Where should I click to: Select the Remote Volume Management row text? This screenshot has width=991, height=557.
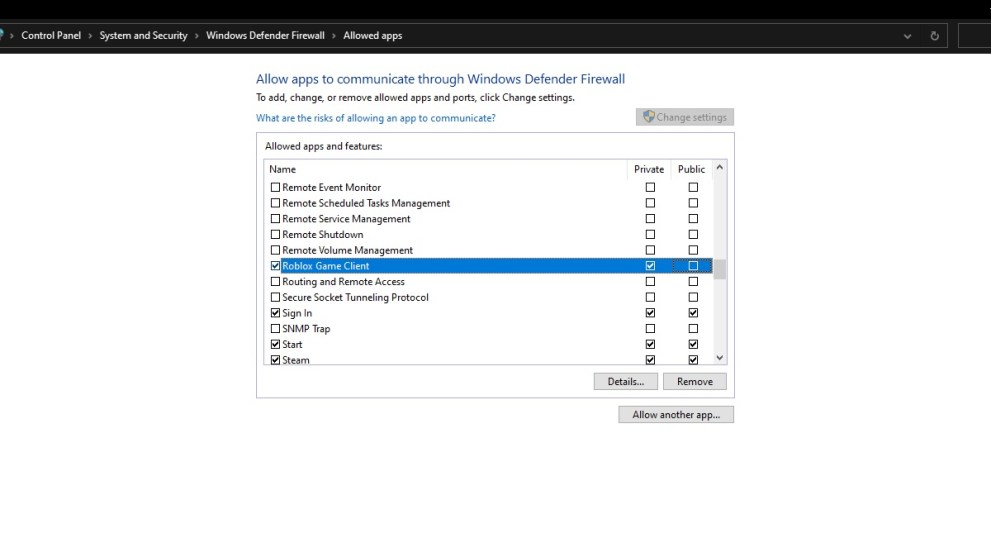pos(347,250)
